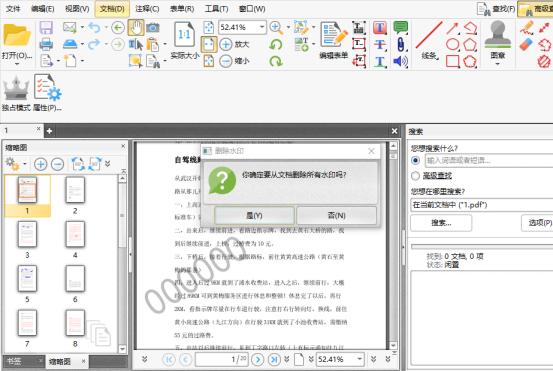The image size is (553, 371).
Task: Select the Eraser tool
Action: point(527,45)
